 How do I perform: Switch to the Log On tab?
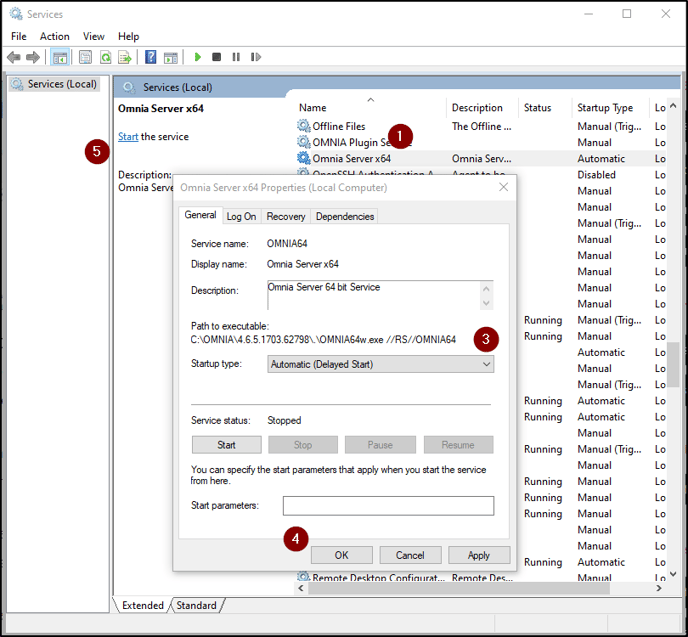241,216
